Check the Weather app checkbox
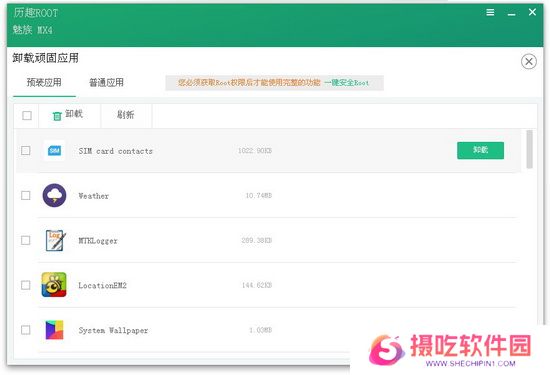This screenshot has height=375, width=550. click(x=26, y=195)
